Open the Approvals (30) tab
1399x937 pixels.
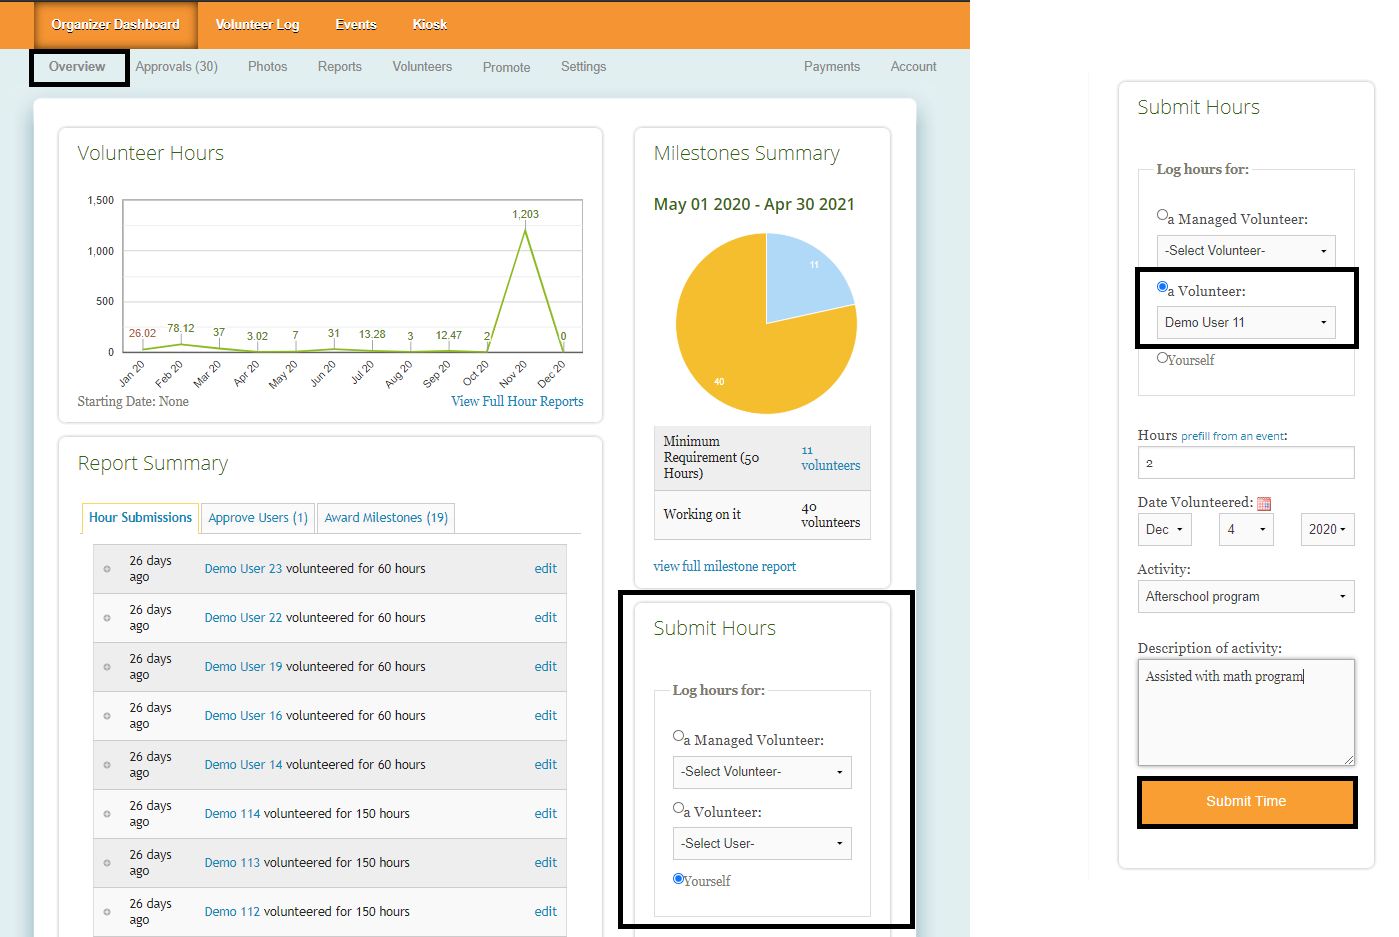pyautogui.click(x=176, y=67)
